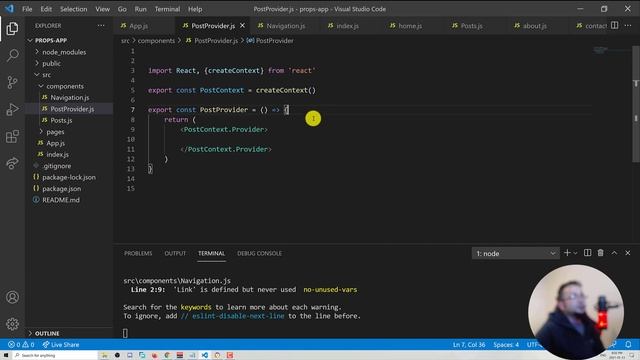The width and height of the screenshot is (640, 360).
Task: Maximize terminal panel with up chevron
Action: pyautogui.click(x=614, y=253)
